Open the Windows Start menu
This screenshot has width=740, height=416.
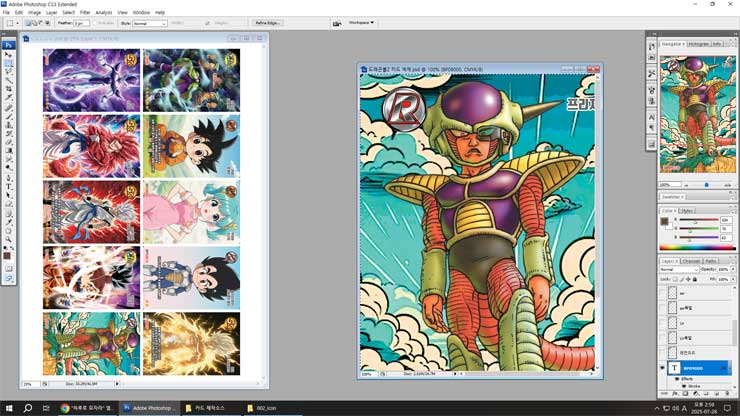(9, 408)
